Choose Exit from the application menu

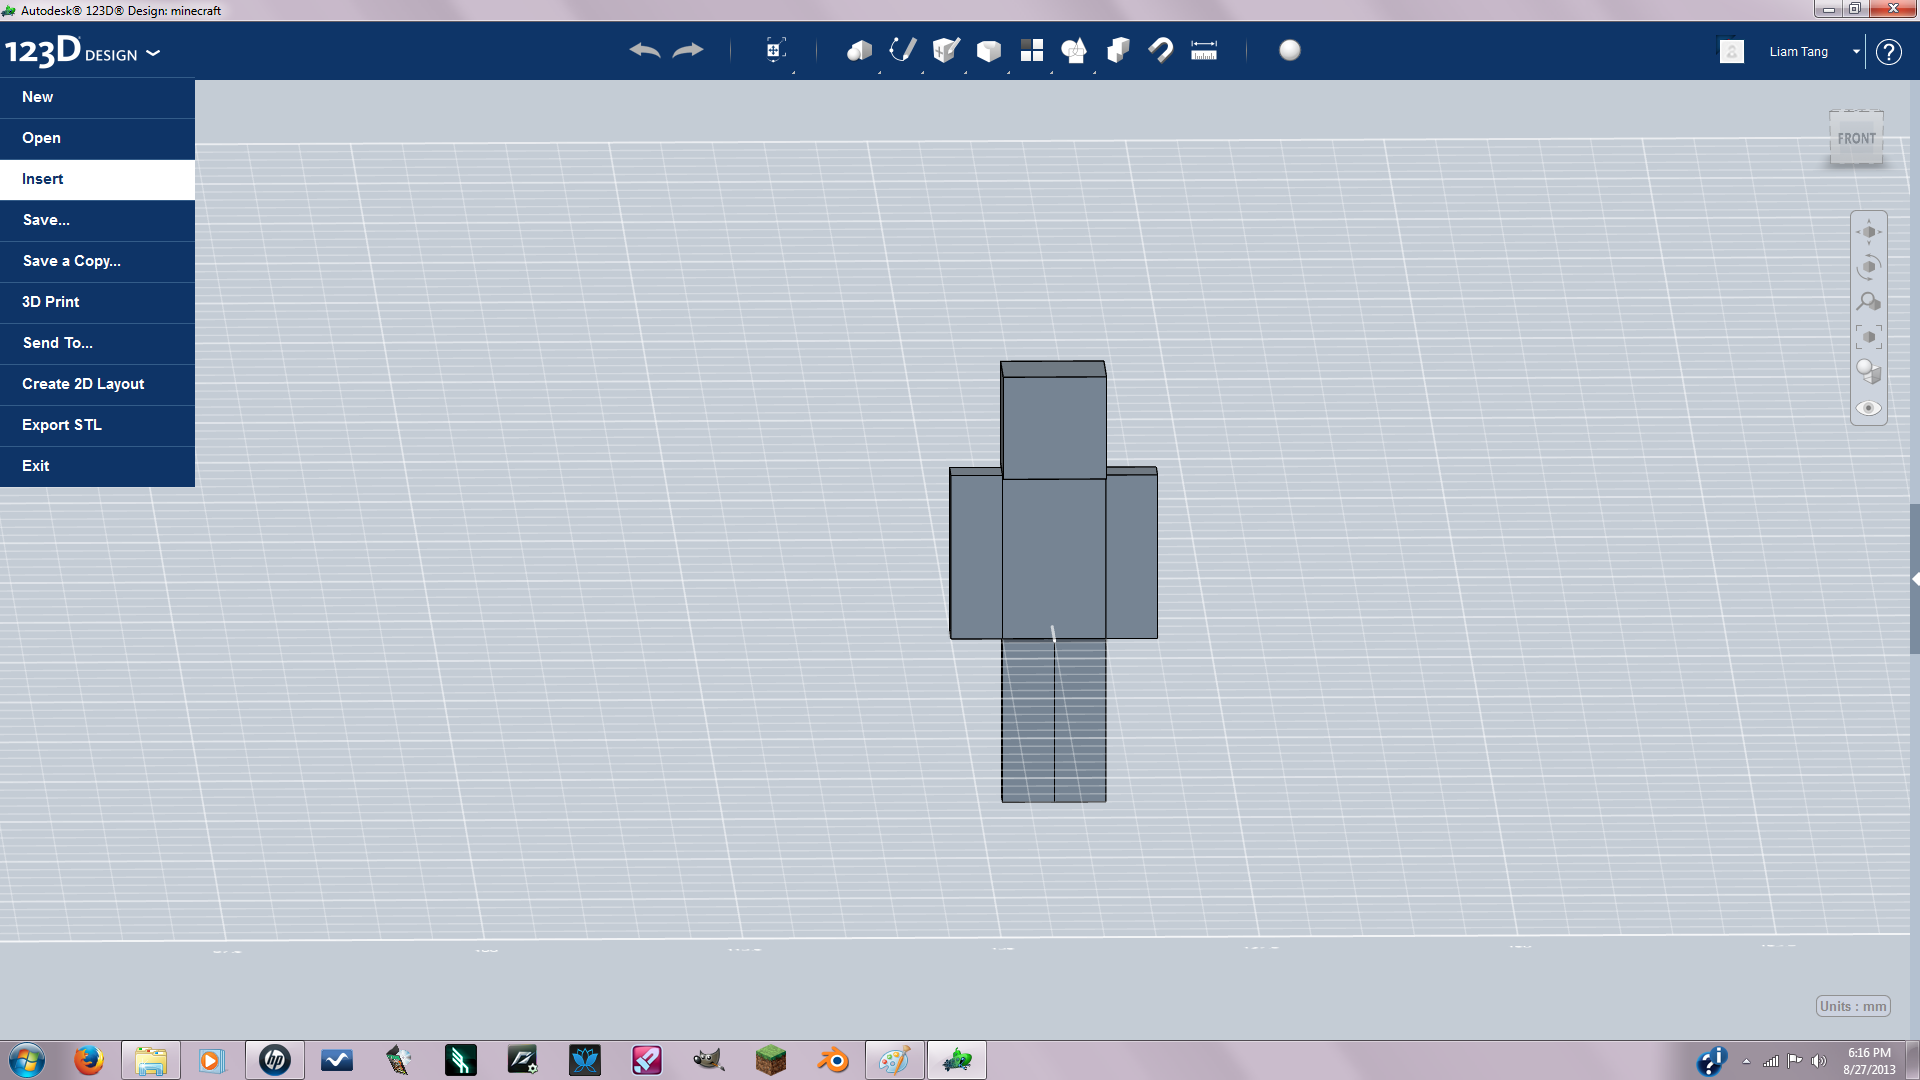point(97,466)
